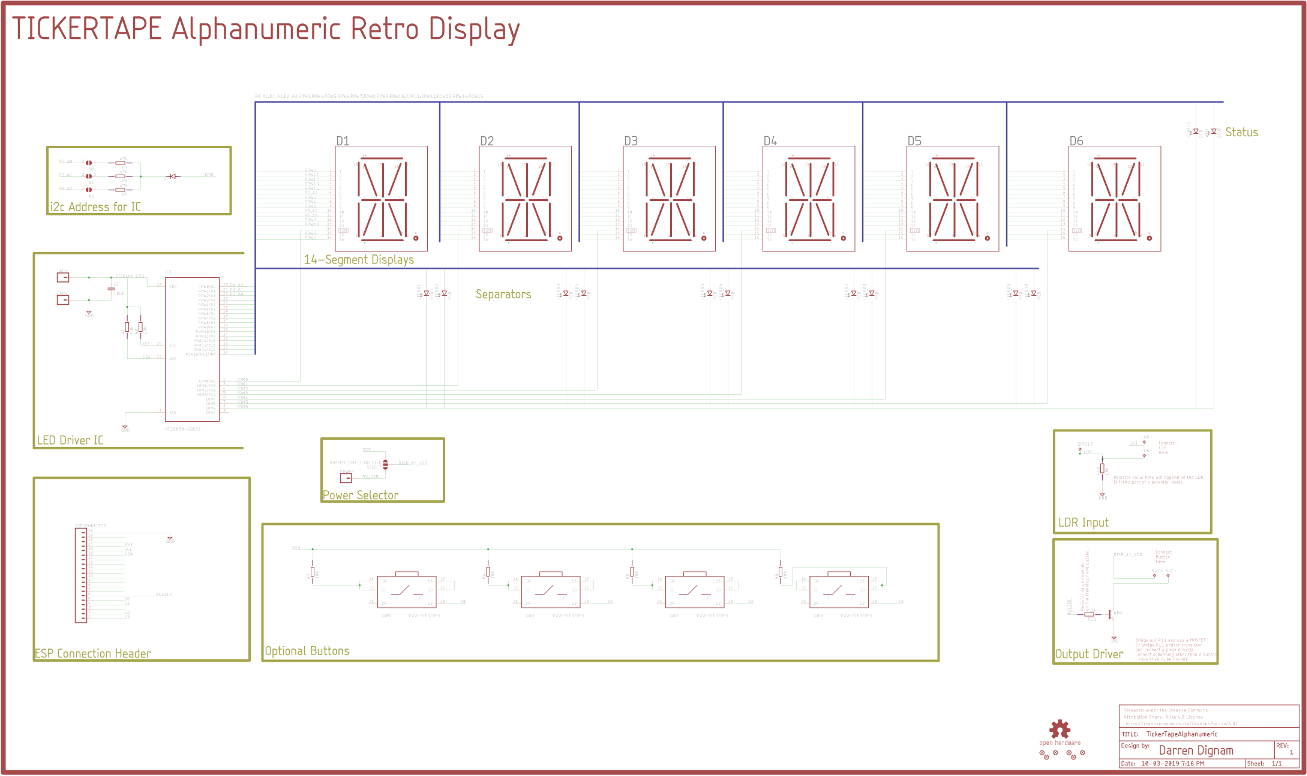Select the "Separators" label text
The width and height of the screenshot is (1307, 776).
(x=503, y=294)
